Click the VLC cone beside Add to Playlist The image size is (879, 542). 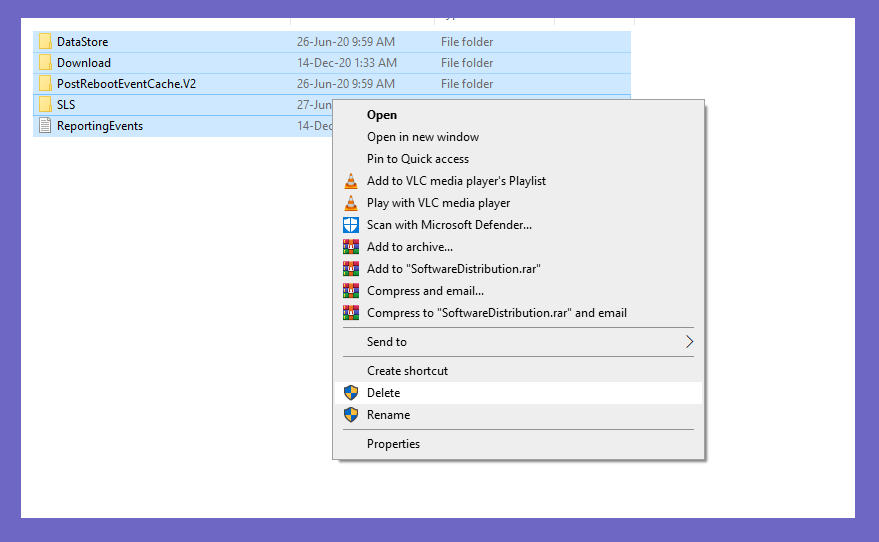pyautogui.click(x=351, y=180)
